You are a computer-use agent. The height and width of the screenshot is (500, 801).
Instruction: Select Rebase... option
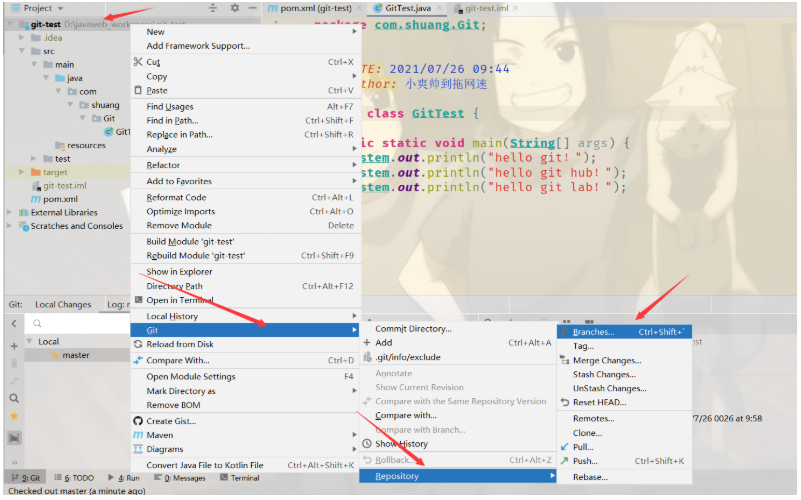click(x=624, y=477)
